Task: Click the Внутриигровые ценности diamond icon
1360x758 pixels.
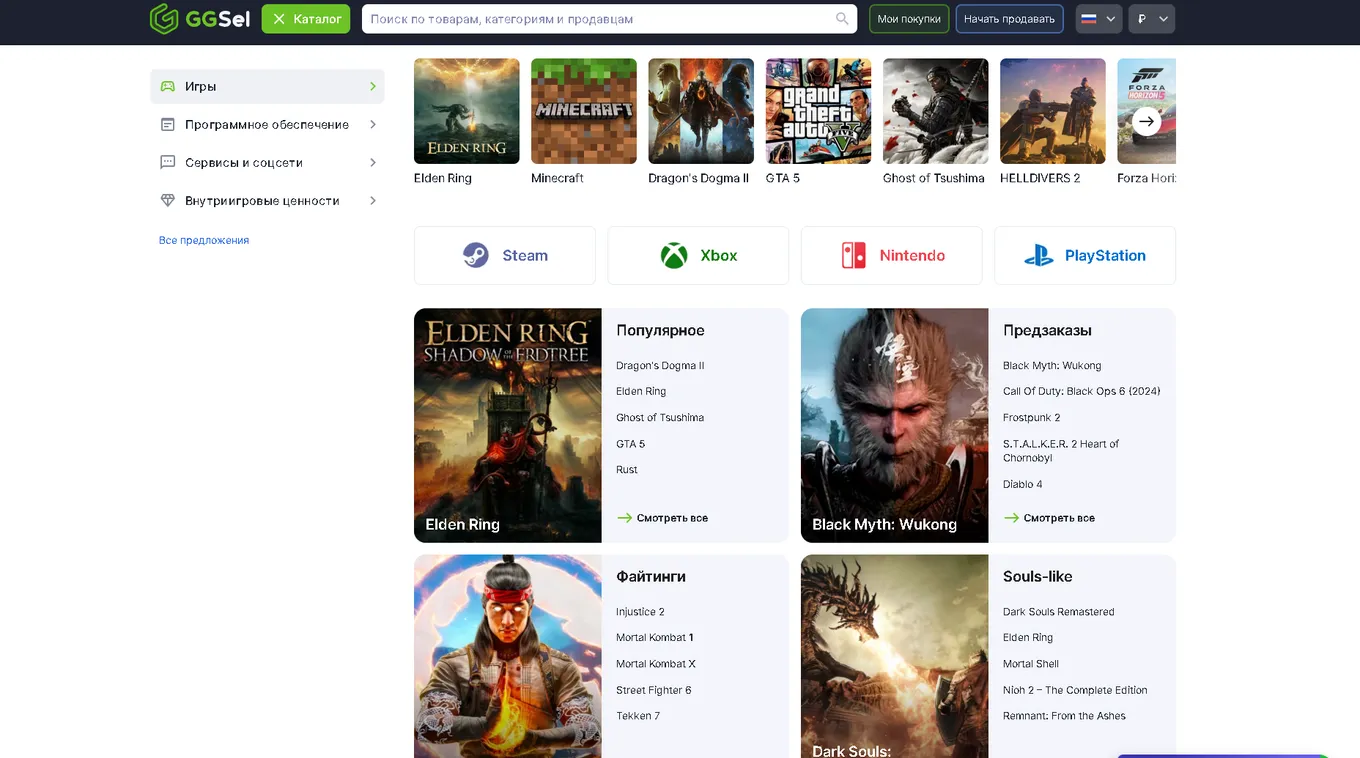Action: [x=168, y=201]
